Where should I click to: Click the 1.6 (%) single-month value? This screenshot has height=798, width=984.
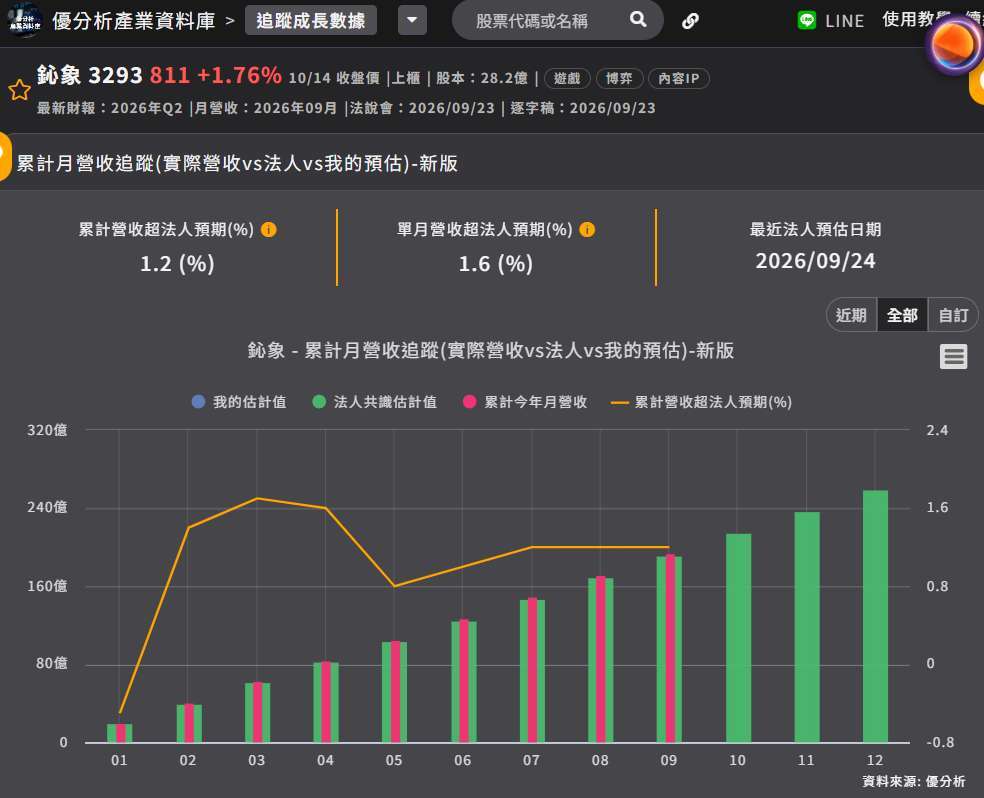click(496, 263)
